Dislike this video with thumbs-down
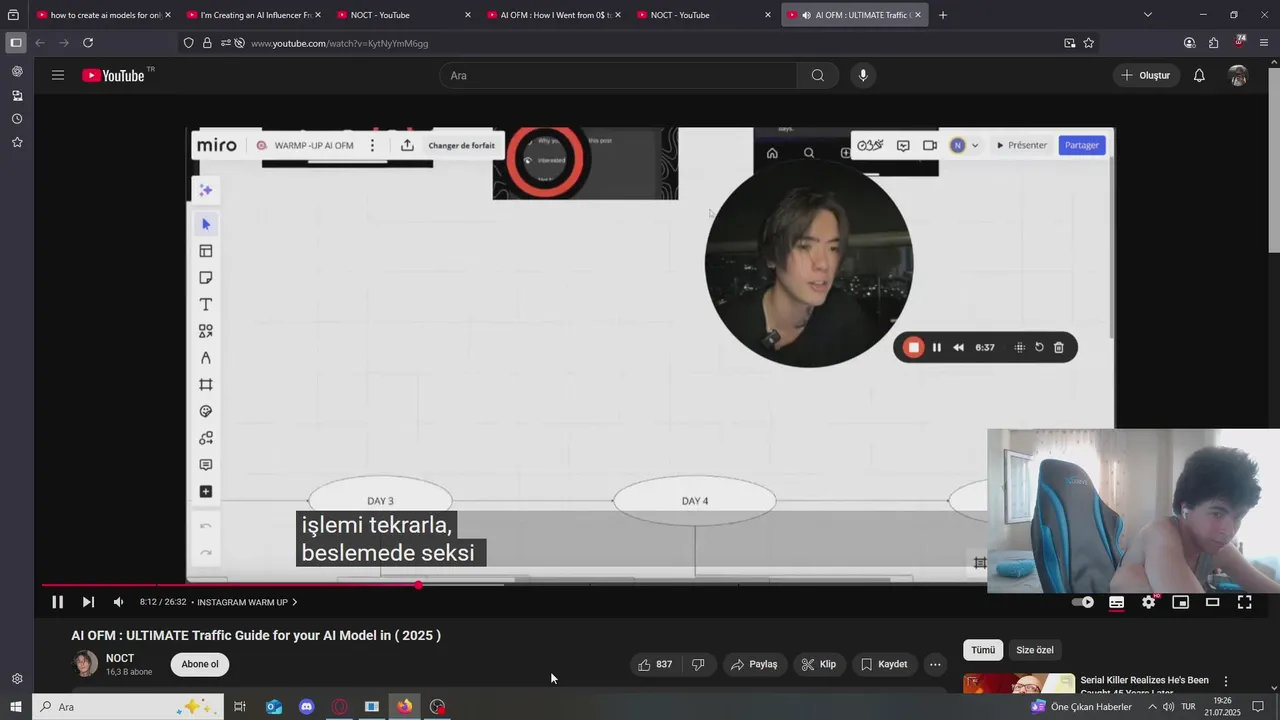Viewport: 1280px width, 720px height. [x=698, y=664]
